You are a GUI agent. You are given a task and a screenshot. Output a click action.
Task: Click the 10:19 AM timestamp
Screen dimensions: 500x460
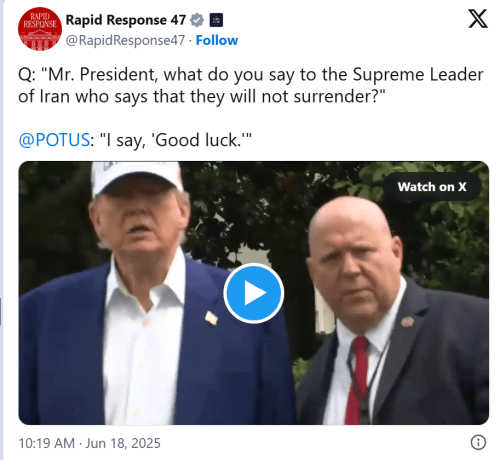[x=46, y=443]
